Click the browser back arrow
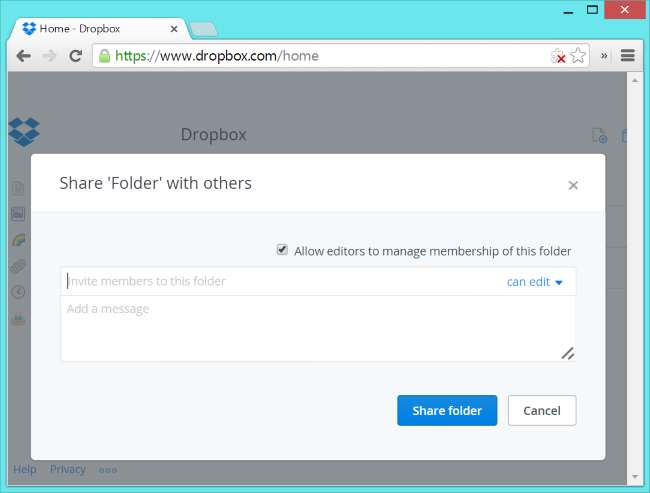650x493 pixels. pyautogui.click(x=24, y=56)
